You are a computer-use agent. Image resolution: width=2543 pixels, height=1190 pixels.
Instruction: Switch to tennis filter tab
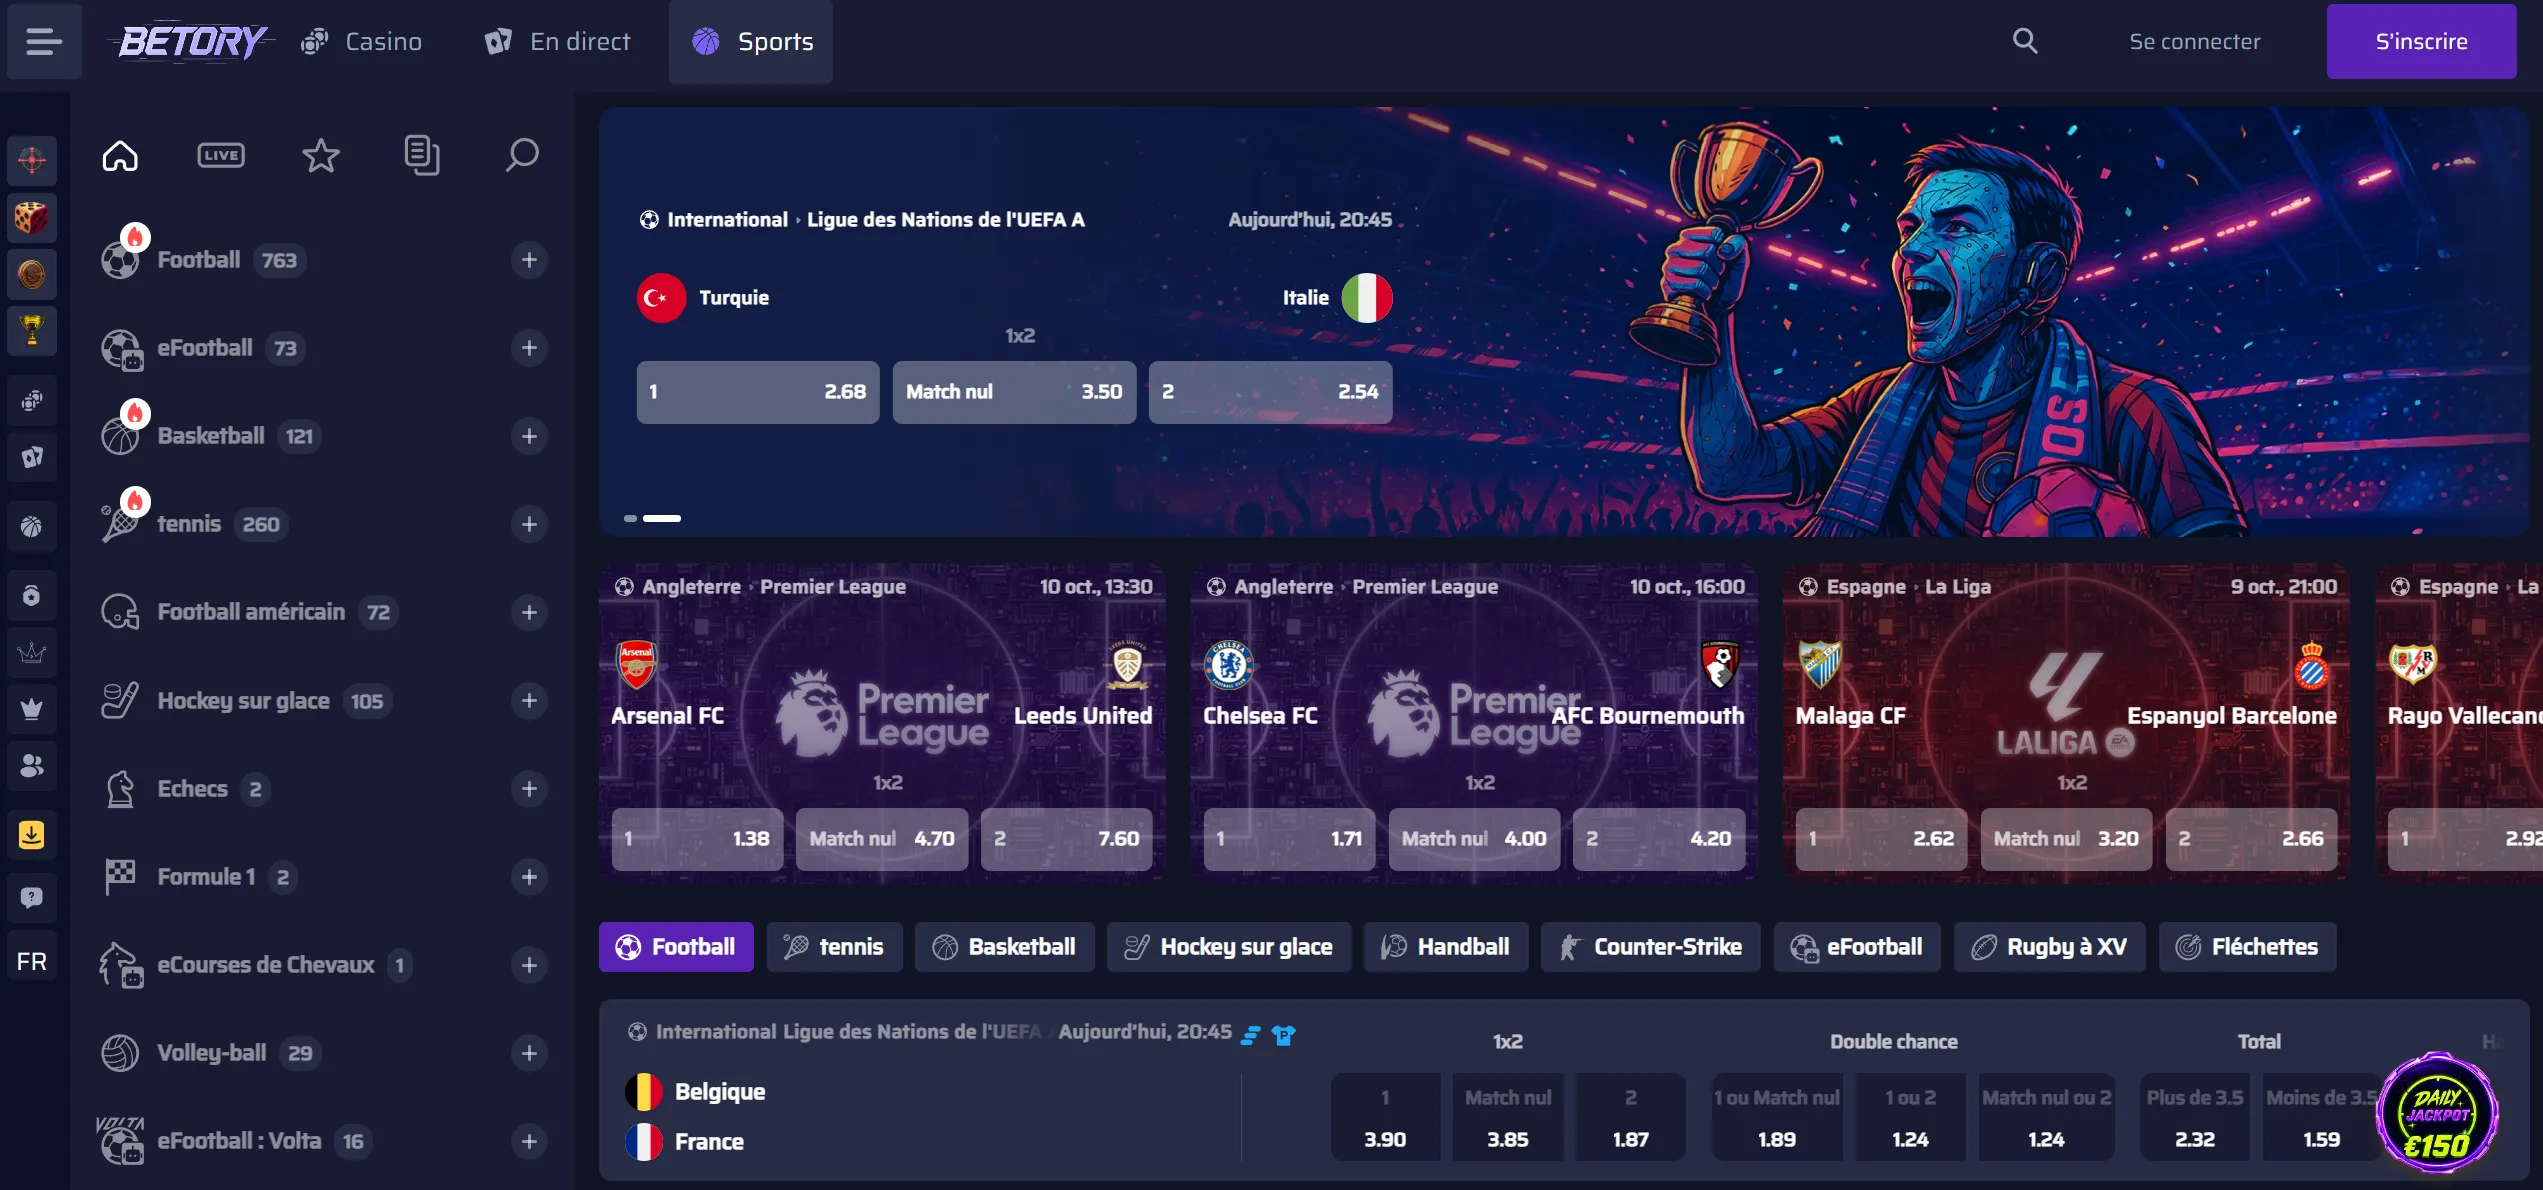click(x=834, y=946)
